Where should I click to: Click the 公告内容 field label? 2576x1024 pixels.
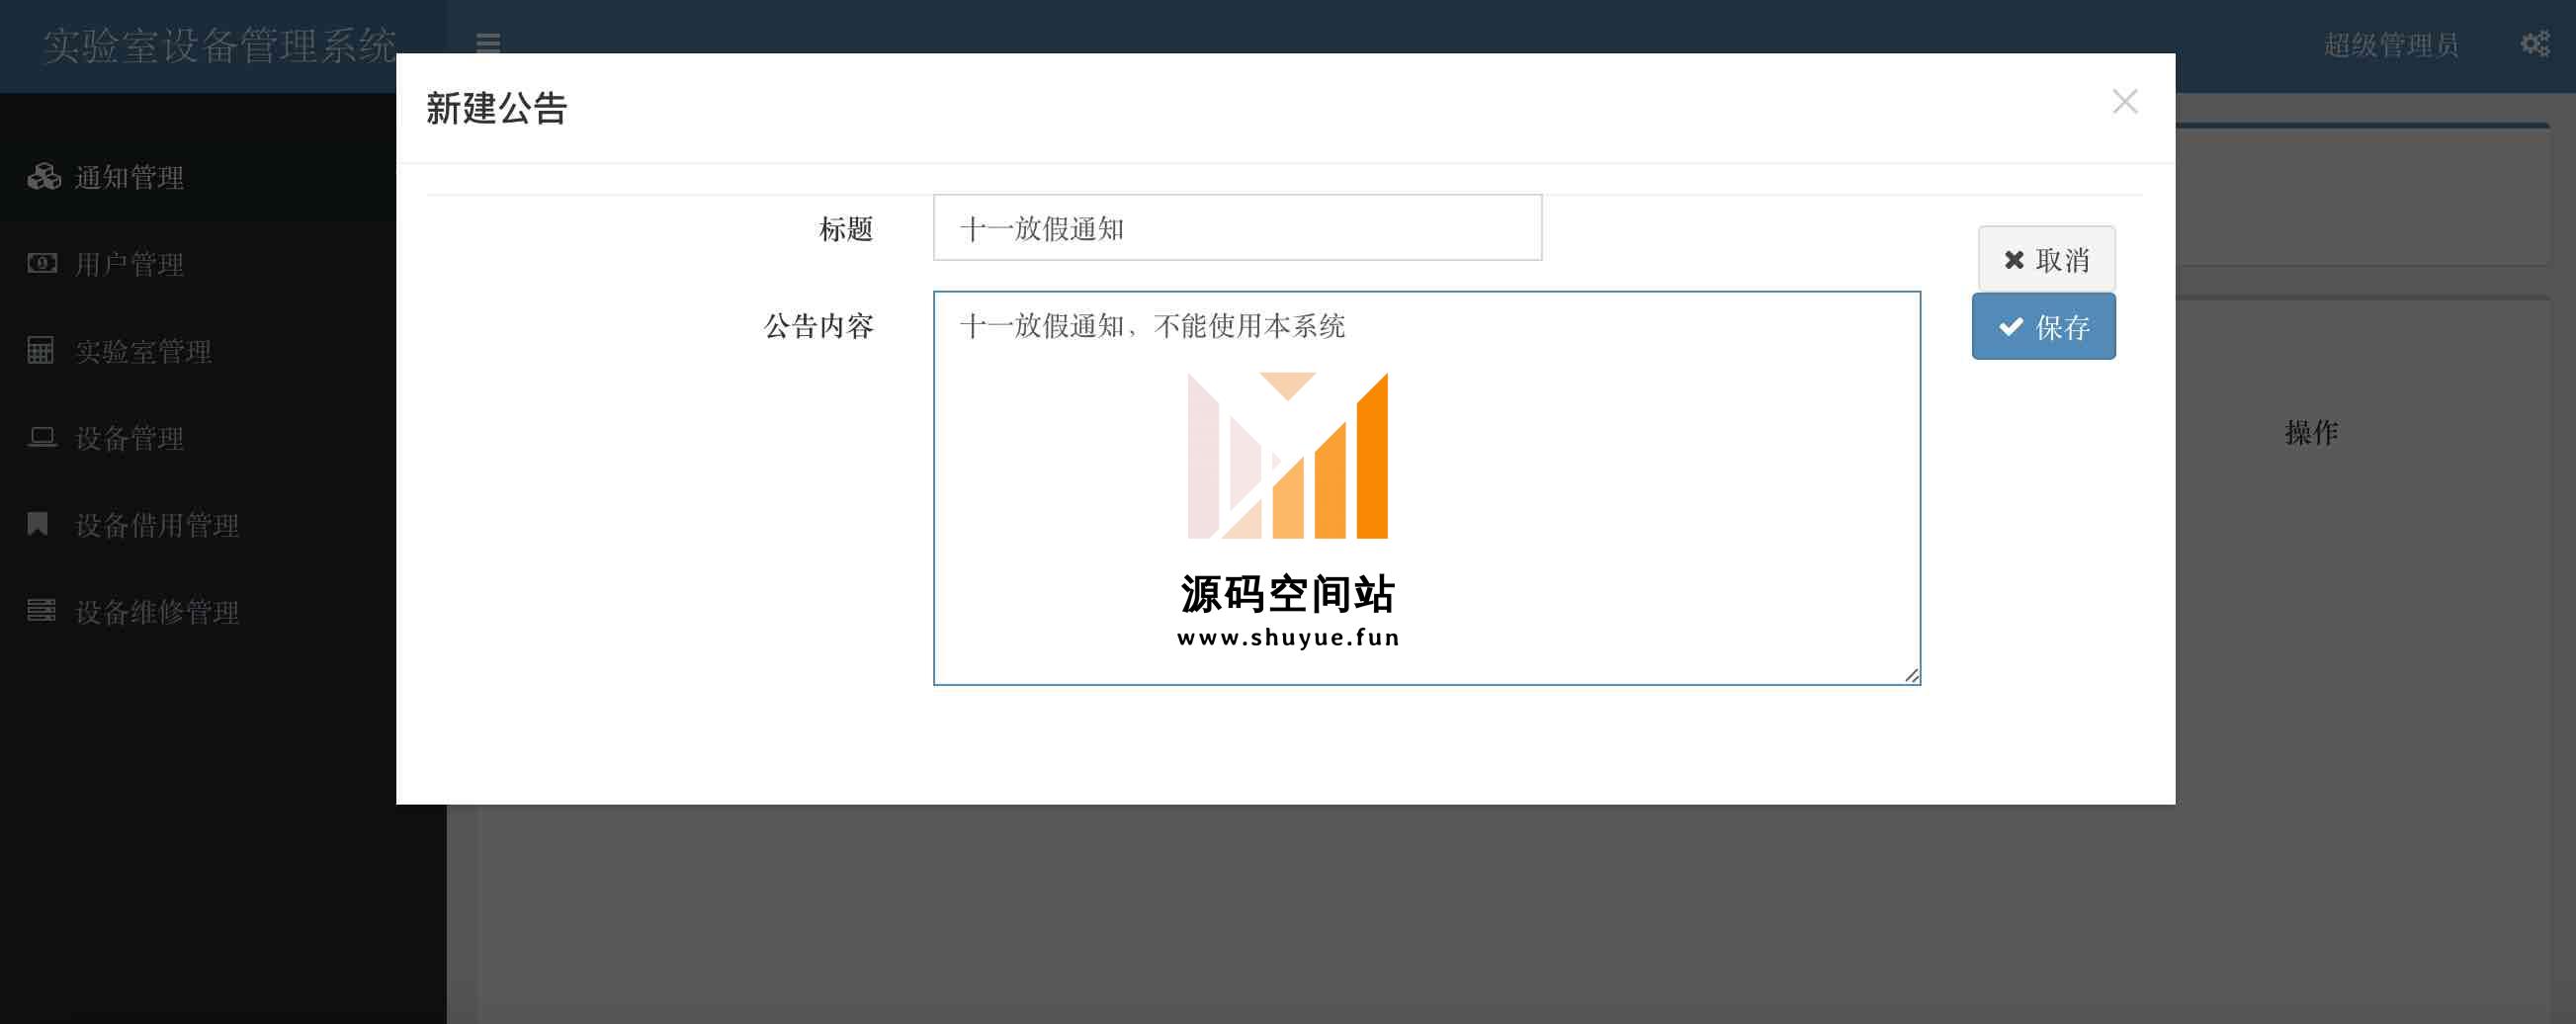click(x=819, y=326)
